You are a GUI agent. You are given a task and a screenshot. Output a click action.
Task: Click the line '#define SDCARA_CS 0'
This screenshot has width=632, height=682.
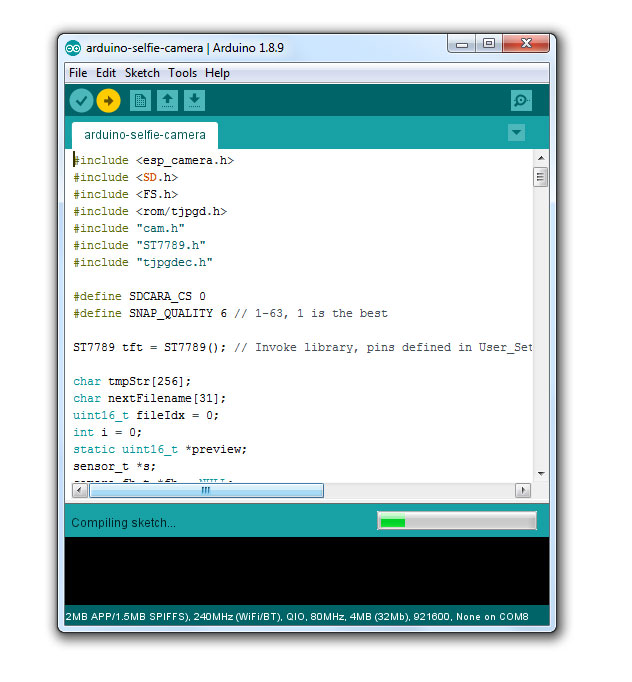[x=140, y=297]
